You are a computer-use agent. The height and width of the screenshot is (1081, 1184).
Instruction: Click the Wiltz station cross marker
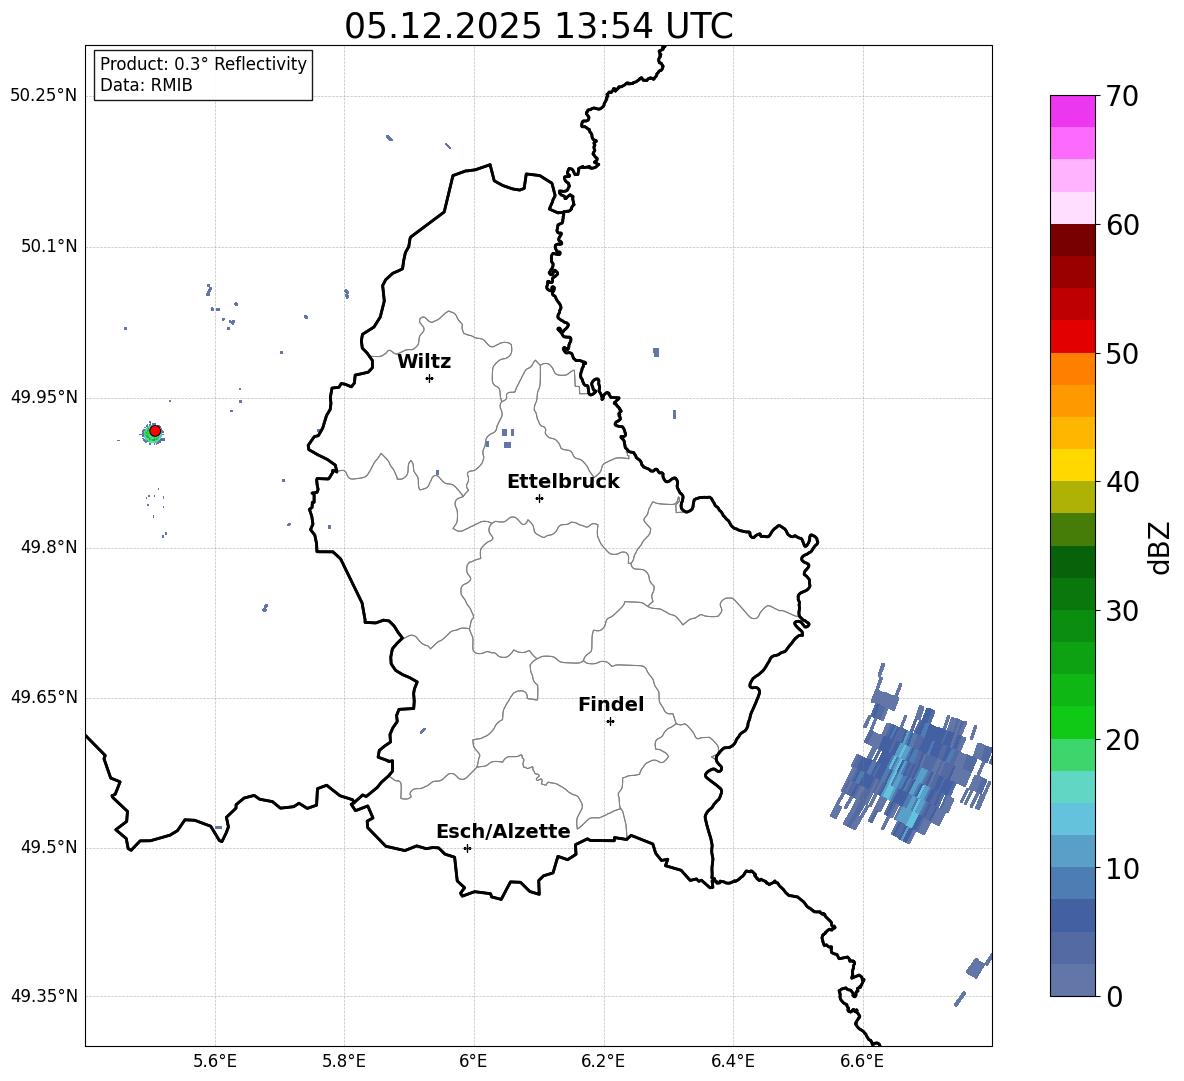click(430, 378)
